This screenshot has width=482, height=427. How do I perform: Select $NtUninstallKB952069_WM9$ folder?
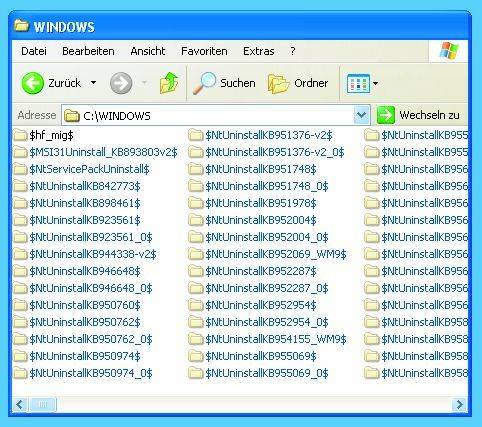pyautogui.click(x=267, y=254)
